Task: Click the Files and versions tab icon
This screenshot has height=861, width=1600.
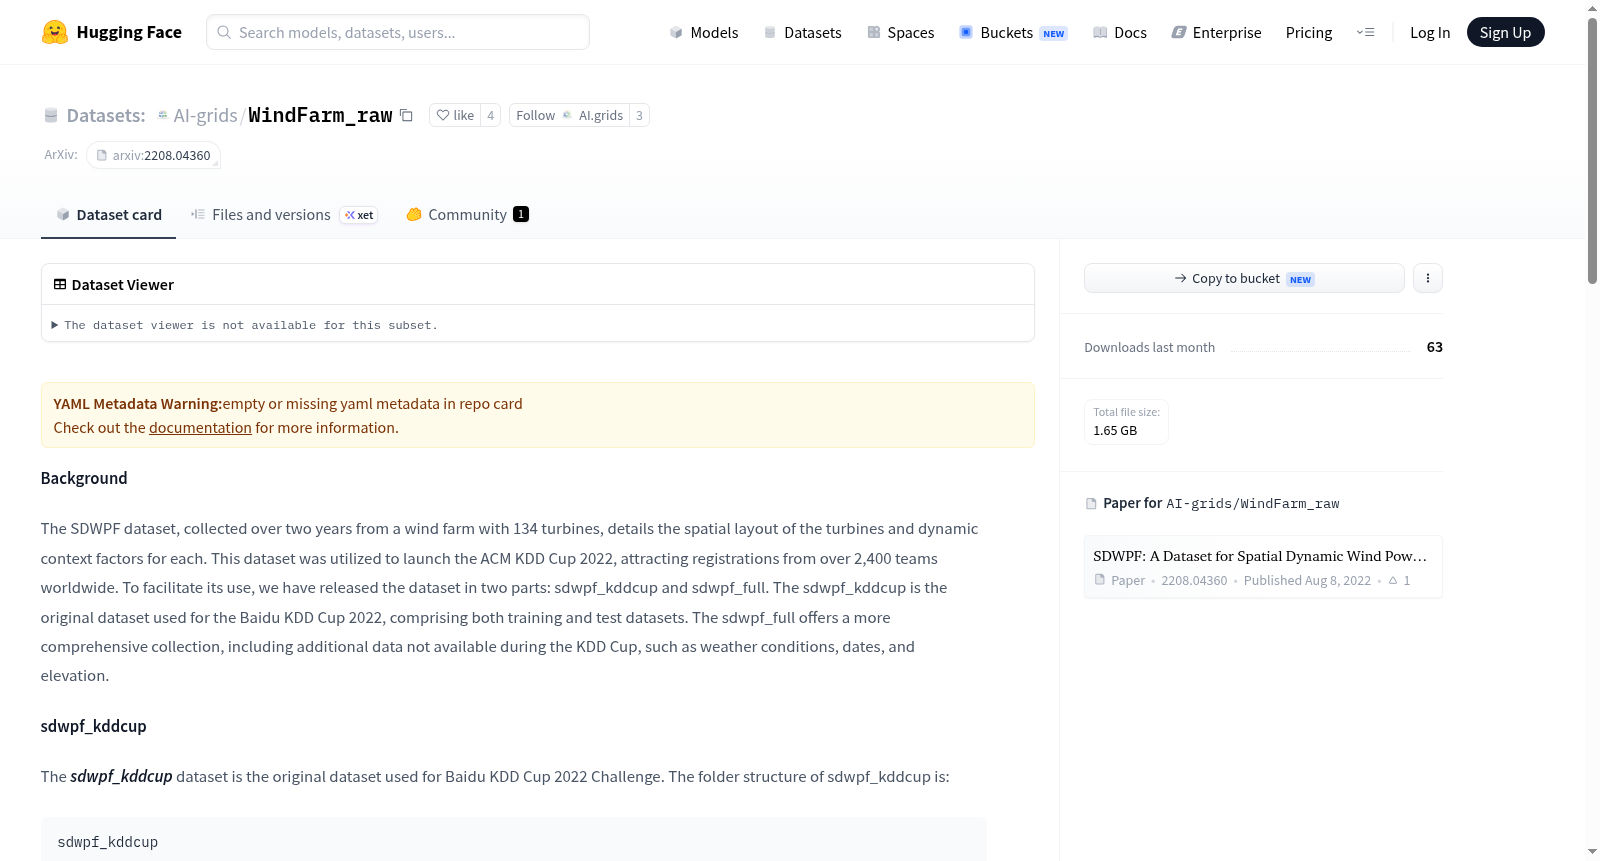Action: [x=198, y=214]
